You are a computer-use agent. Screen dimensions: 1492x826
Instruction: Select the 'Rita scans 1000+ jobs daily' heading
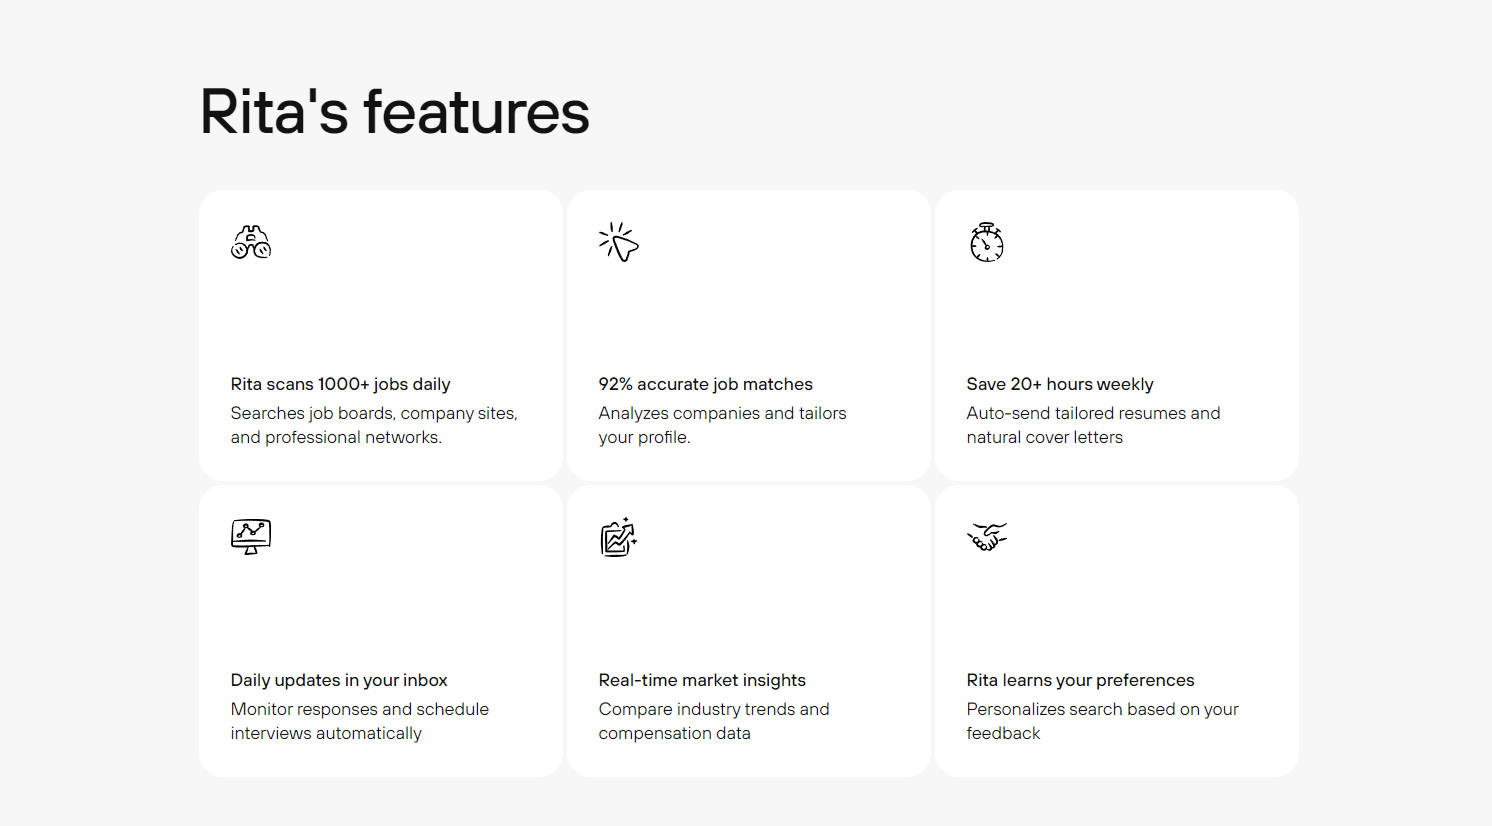click(340, 384)
